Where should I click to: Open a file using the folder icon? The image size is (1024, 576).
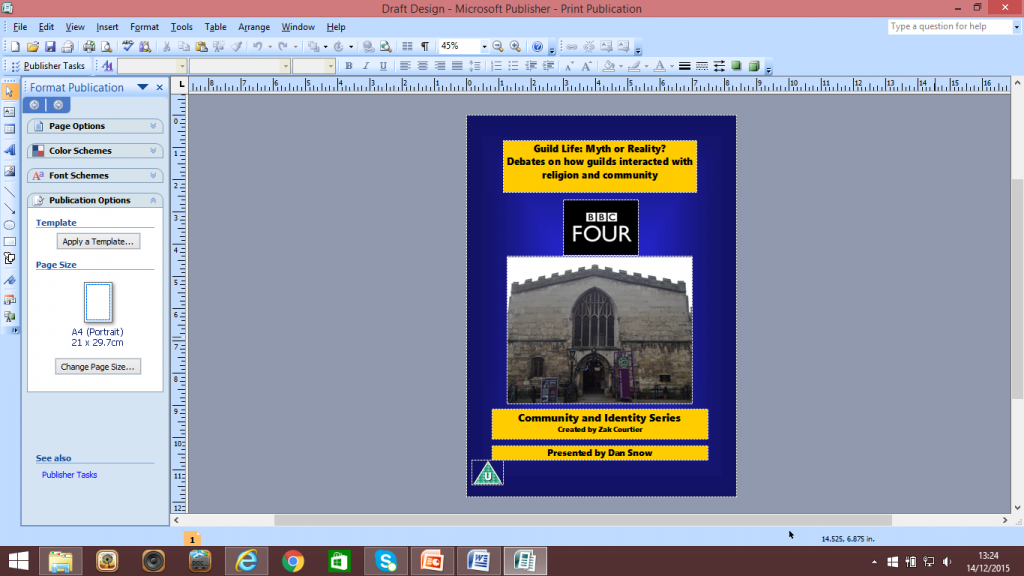(x=32, y=46)
